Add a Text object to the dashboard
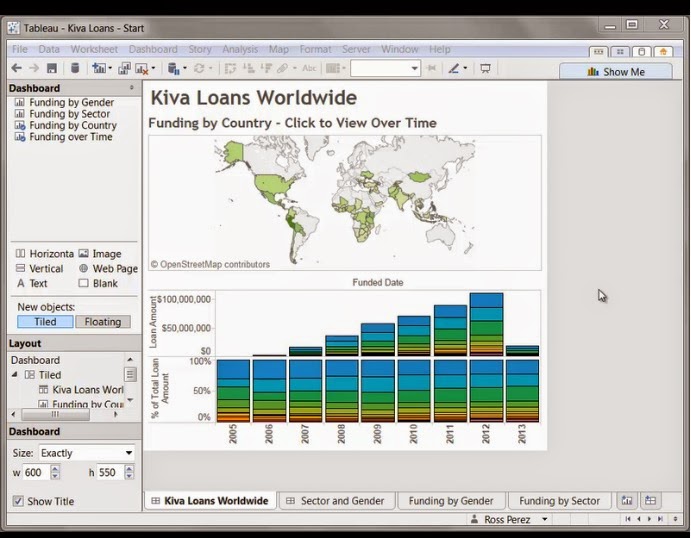The image size is (691, 538). pyautogui.click(x=32, y=283)
